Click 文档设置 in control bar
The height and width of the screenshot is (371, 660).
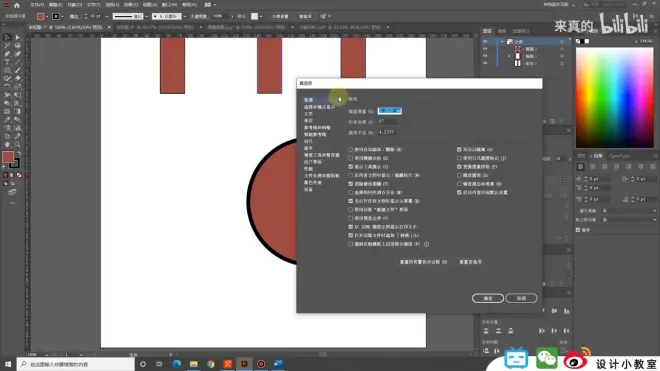pyautogui.click(x=280, y=16)
